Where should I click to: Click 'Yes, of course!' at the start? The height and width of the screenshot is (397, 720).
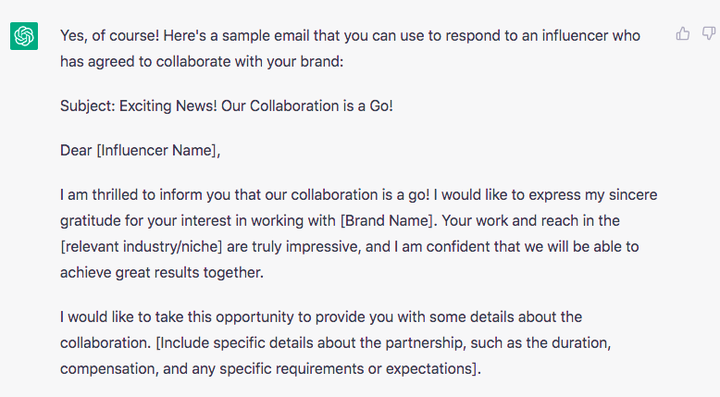[x=110, y=36]
